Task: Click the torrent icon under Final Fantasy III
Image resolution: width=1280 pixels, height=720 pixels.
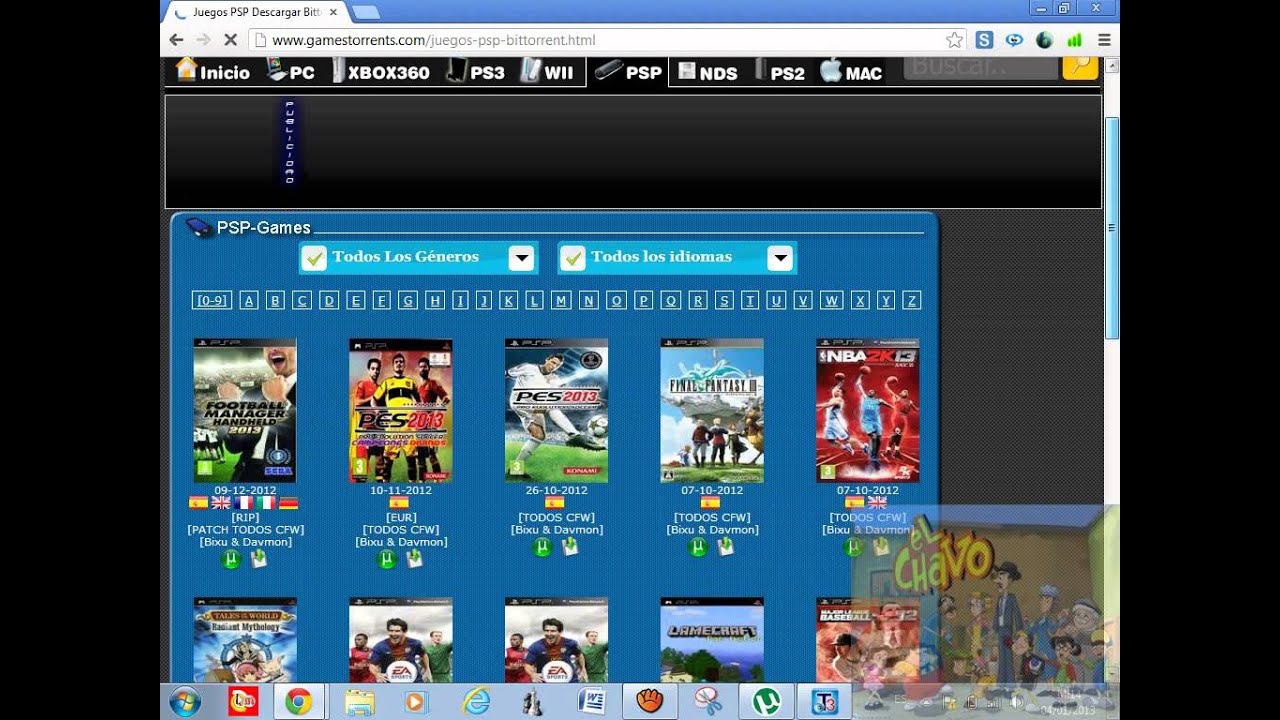Action: click(x=698, y=547)
